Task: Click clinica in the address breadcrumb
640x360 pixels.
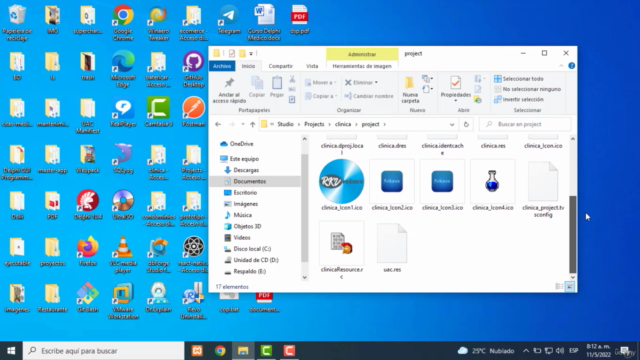Action: (343, 124)
